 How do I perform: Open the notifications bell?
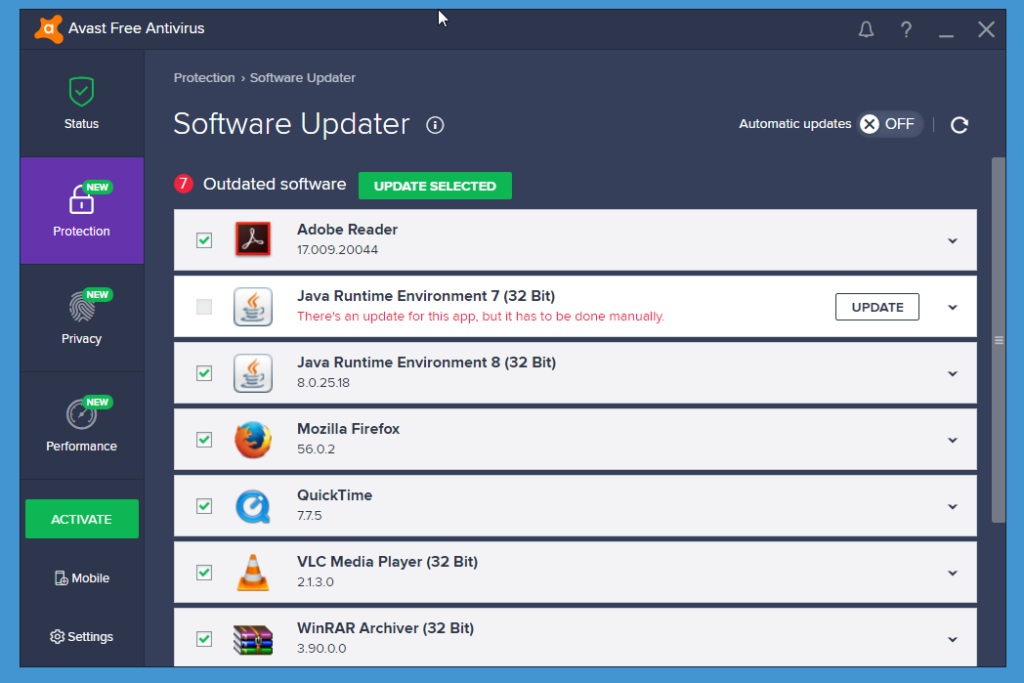pyautogui.click(x=866, y=29)
